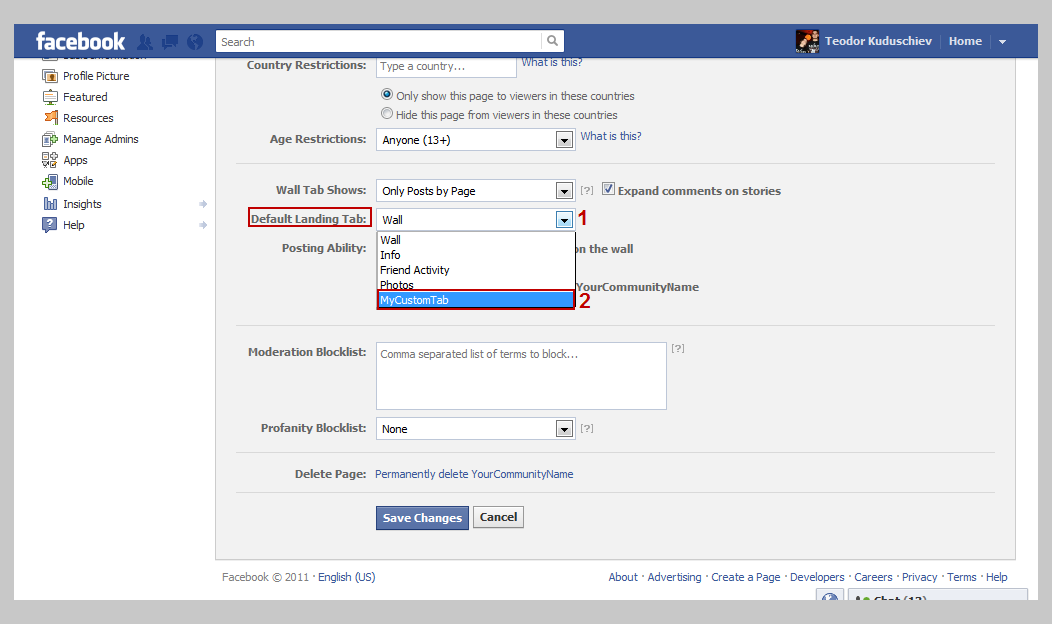Toggle 'Expand comments on stories' checkbox
Screen dimensions: 1052x624
click(609, 189)
